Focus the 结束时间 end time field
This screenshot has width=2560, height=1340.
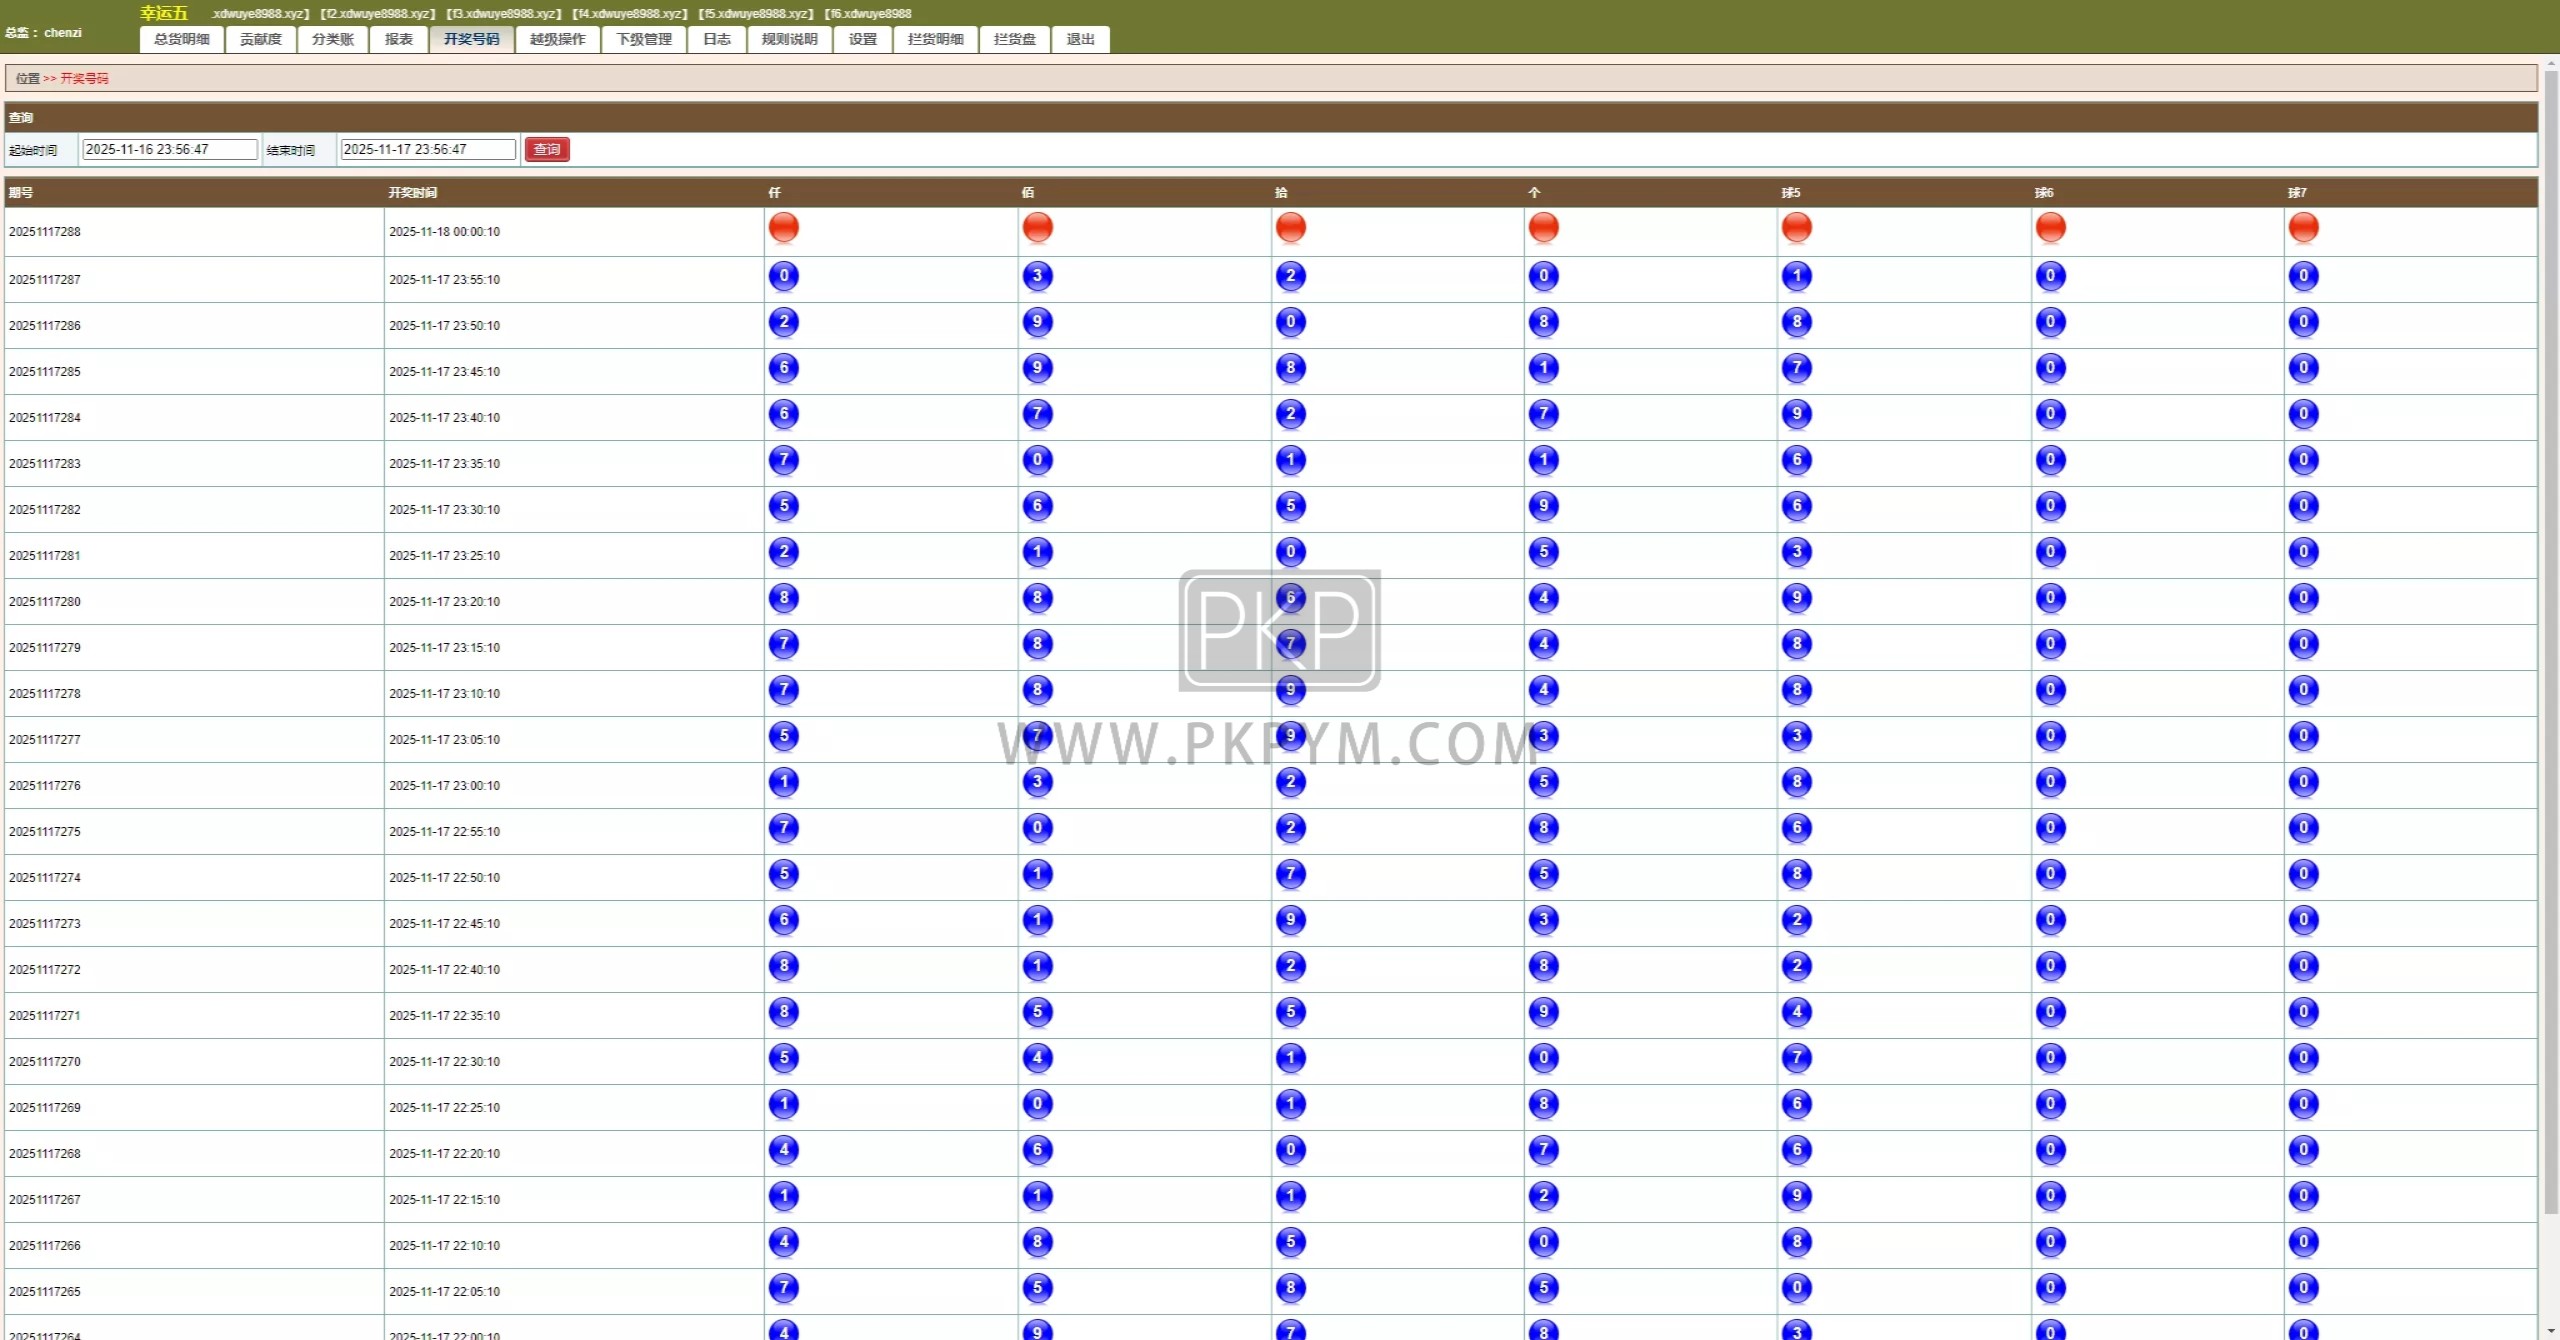click(x=428, y=149)
